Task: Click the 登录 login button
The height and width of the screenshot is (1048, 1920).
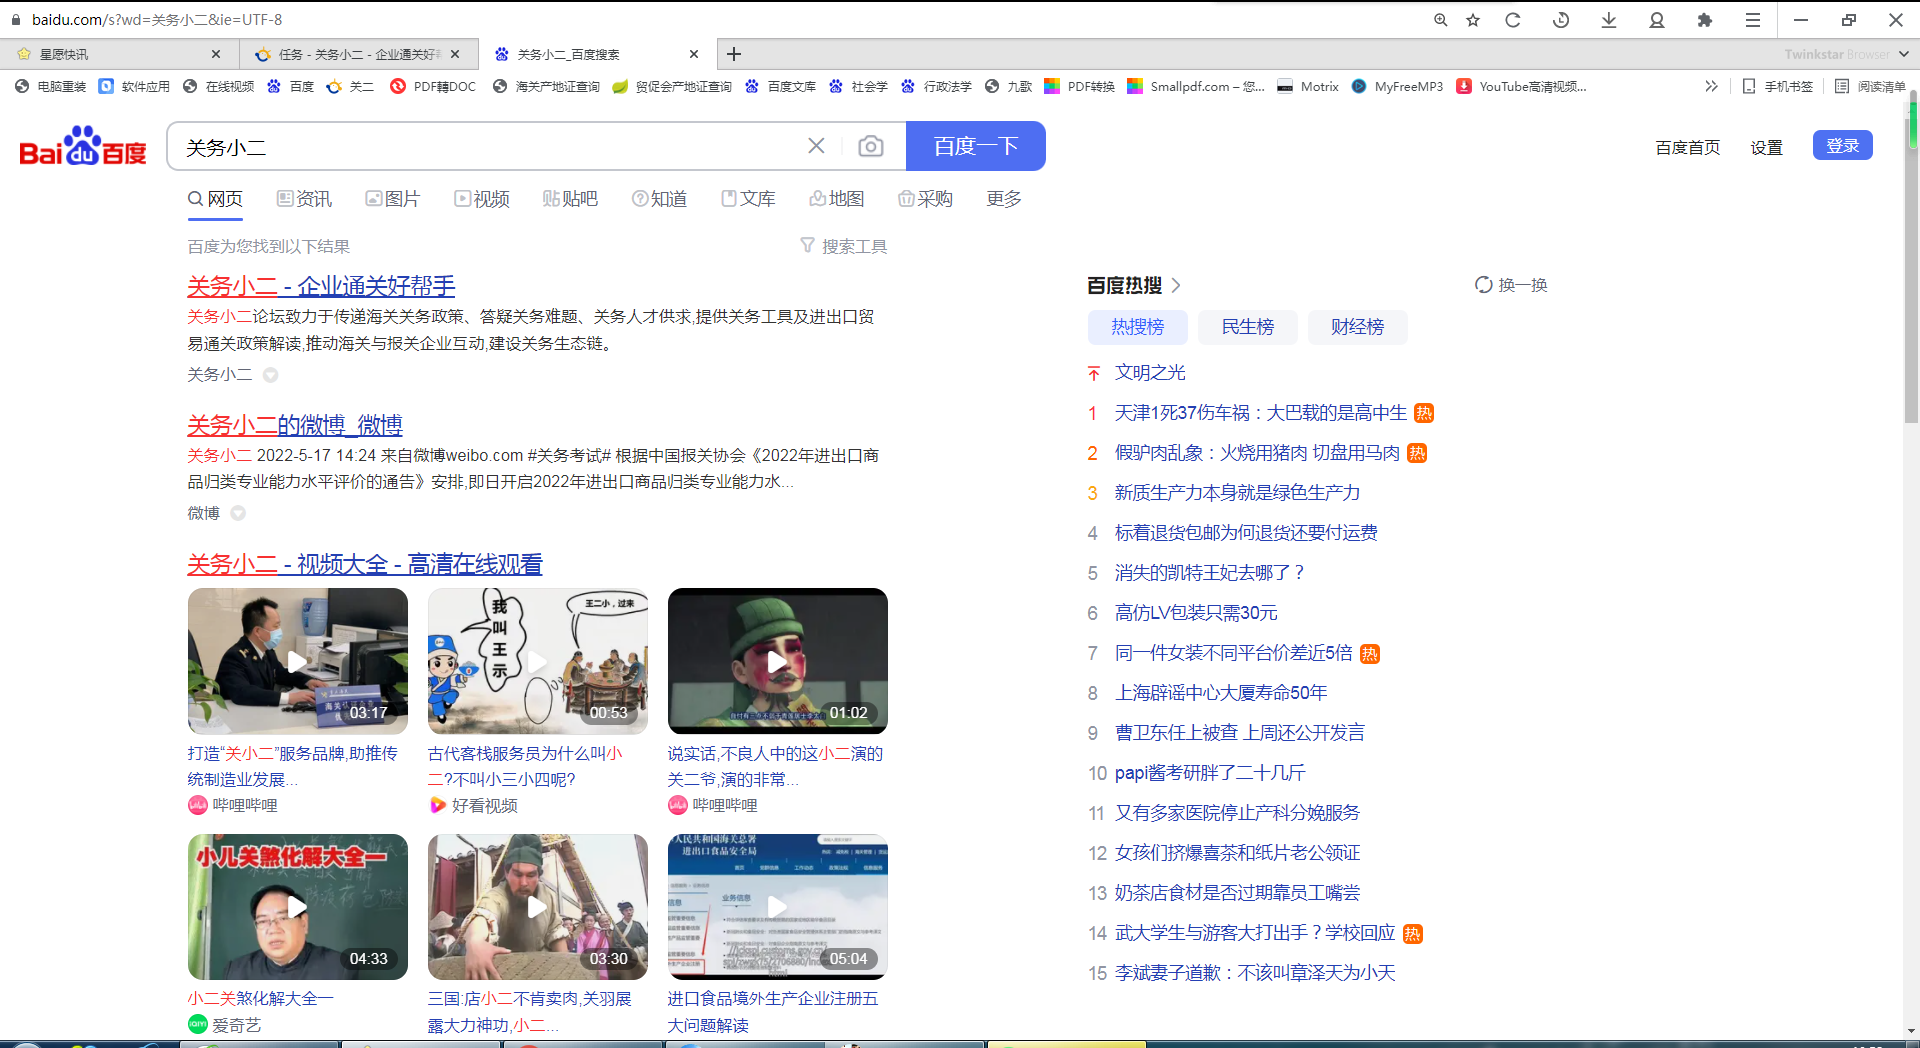Action: coord(1843,145)
